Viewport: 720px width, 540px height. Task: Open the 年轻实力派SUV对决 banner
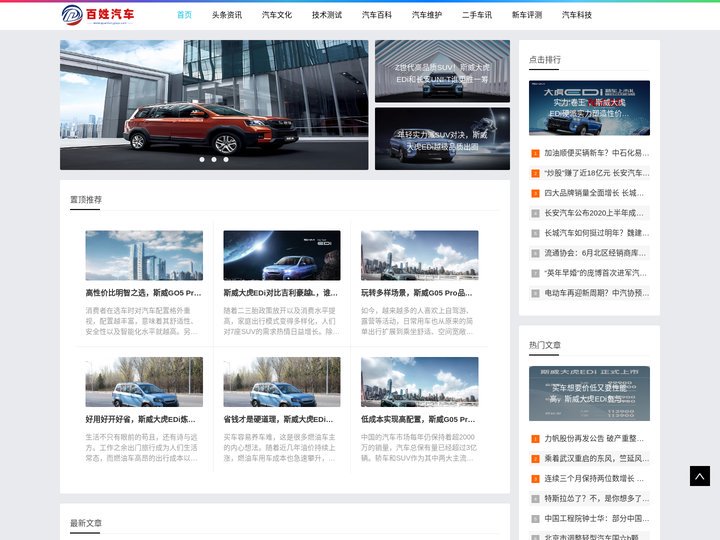pyautogui.click(x=442, y=139)
